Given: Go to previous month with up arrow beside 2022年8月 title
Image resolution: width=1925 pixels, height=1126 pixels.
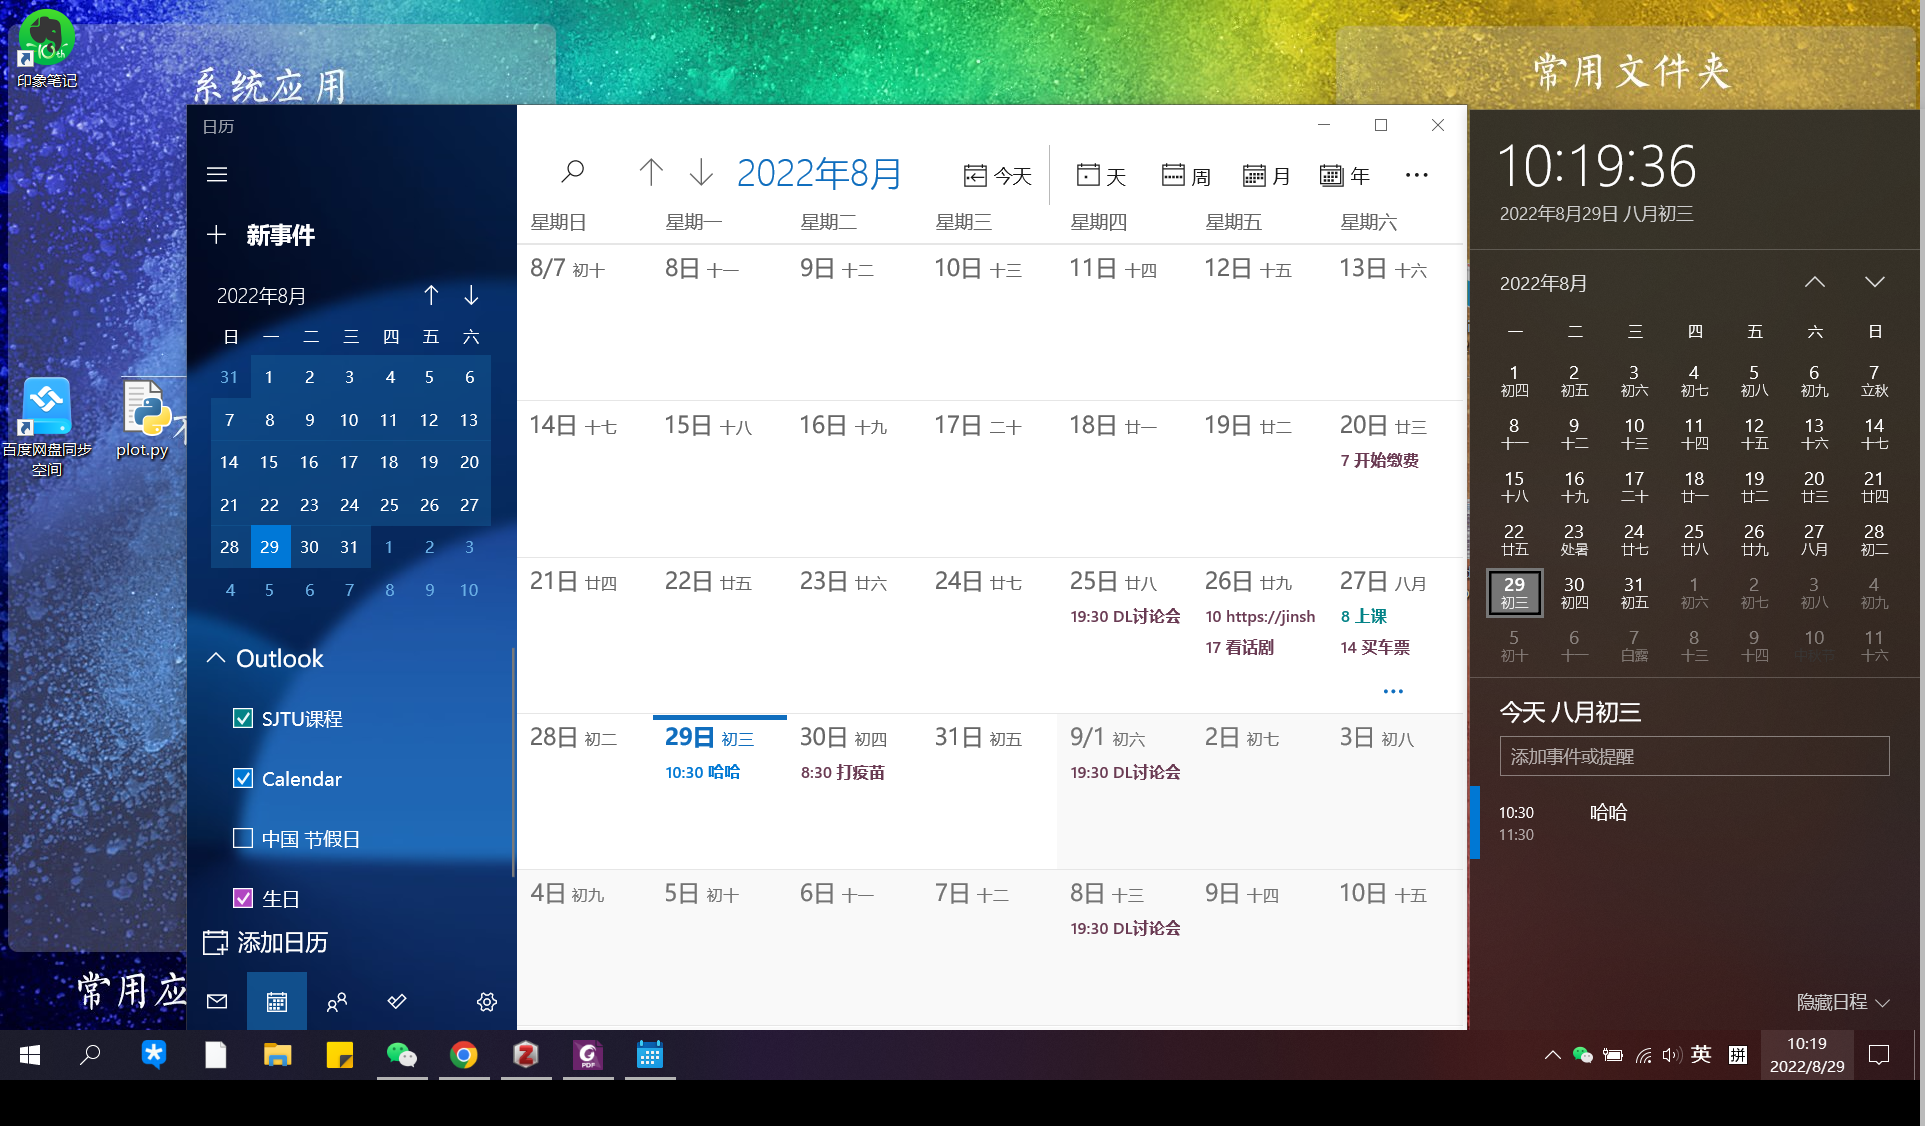Looking at the screenshot, I should 651,172.
